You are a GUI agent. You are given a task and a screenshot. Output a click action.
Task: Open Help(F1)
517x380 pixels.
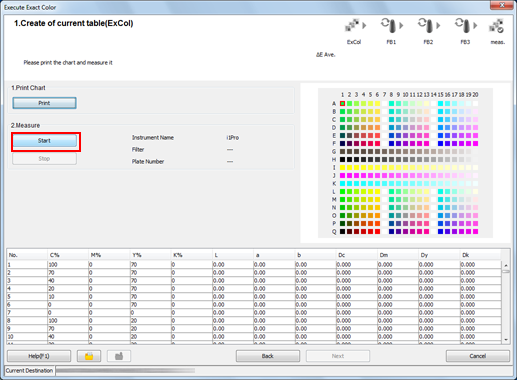tap(39, 356)
